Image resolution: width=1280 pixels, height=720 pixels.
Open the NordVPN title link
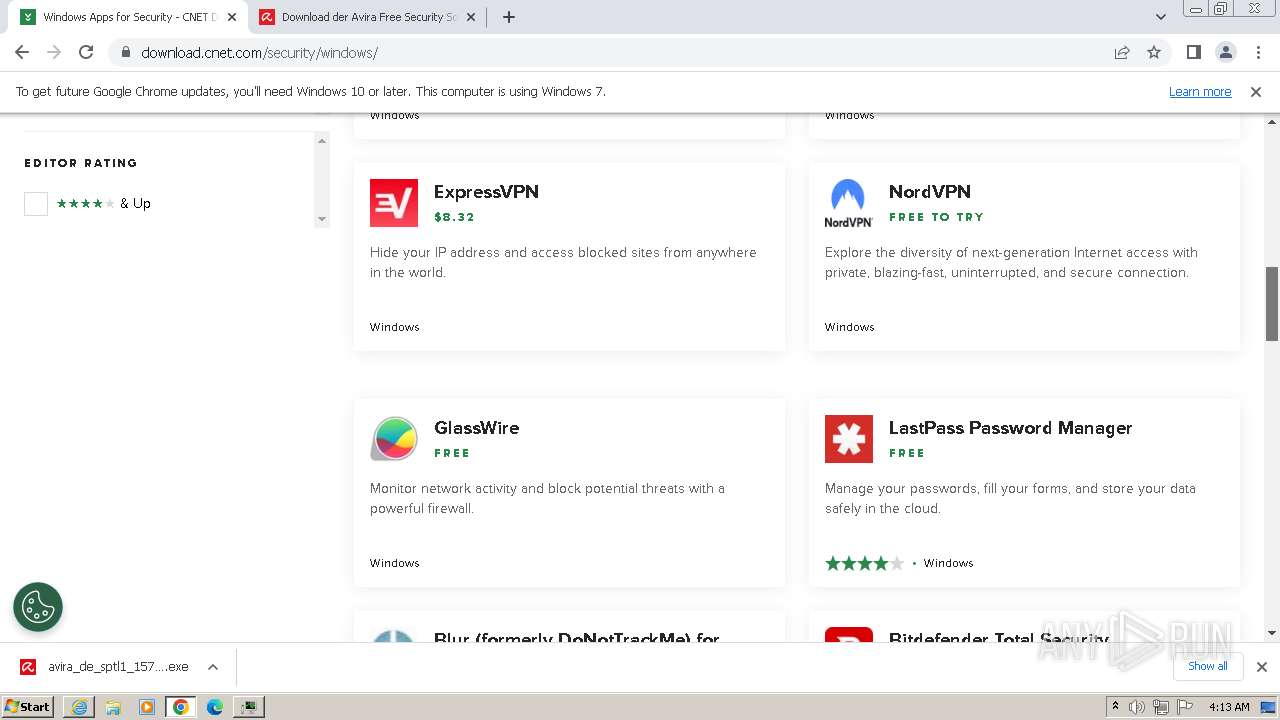pos(930,192)
